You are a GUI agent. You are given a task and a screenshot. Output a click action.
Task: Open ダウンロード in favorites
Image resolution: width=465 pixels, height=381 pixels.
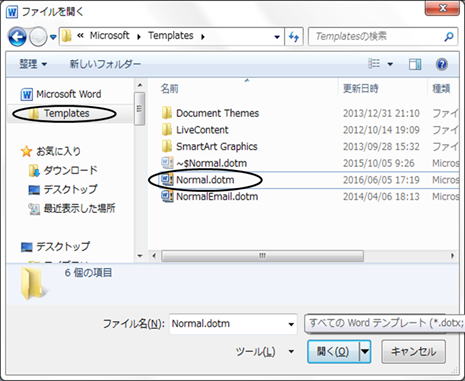pyautogui.click(x=63, y=170)
